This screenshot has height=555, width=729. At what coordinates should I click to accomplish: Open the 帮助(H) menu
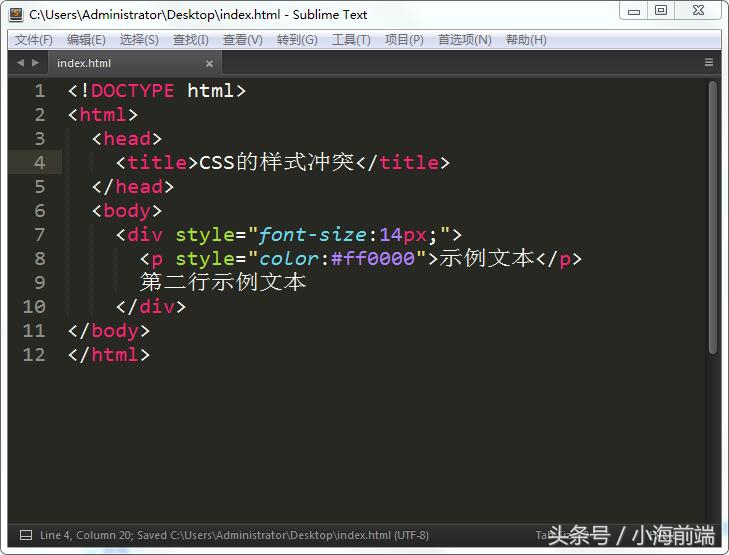(526, 40)
